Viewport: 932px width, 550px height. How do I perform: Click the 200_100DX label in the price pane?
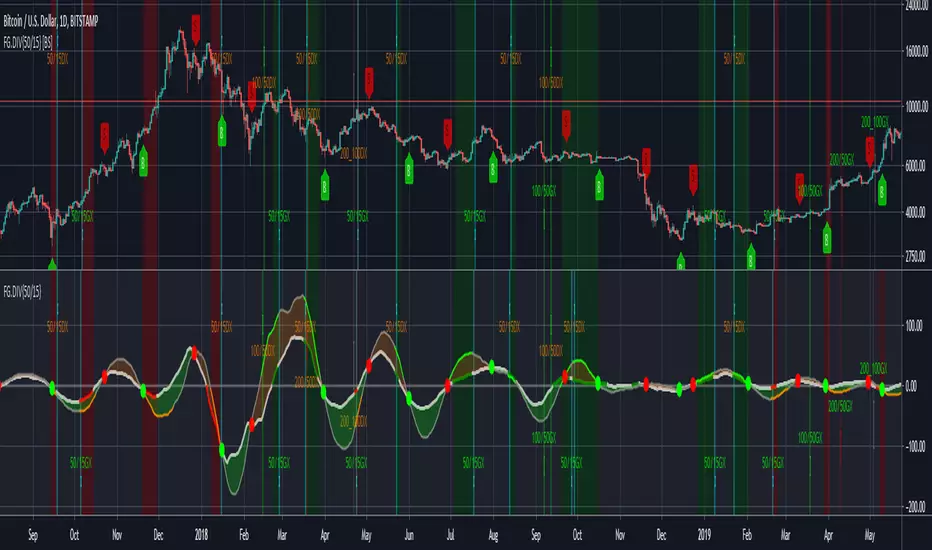tap(354, 154)
